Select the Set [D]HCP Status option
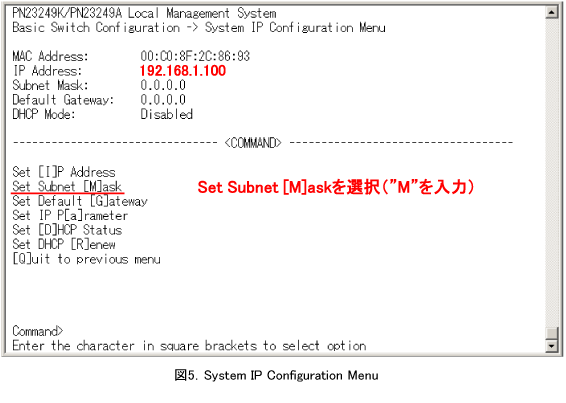 point(67,230)
